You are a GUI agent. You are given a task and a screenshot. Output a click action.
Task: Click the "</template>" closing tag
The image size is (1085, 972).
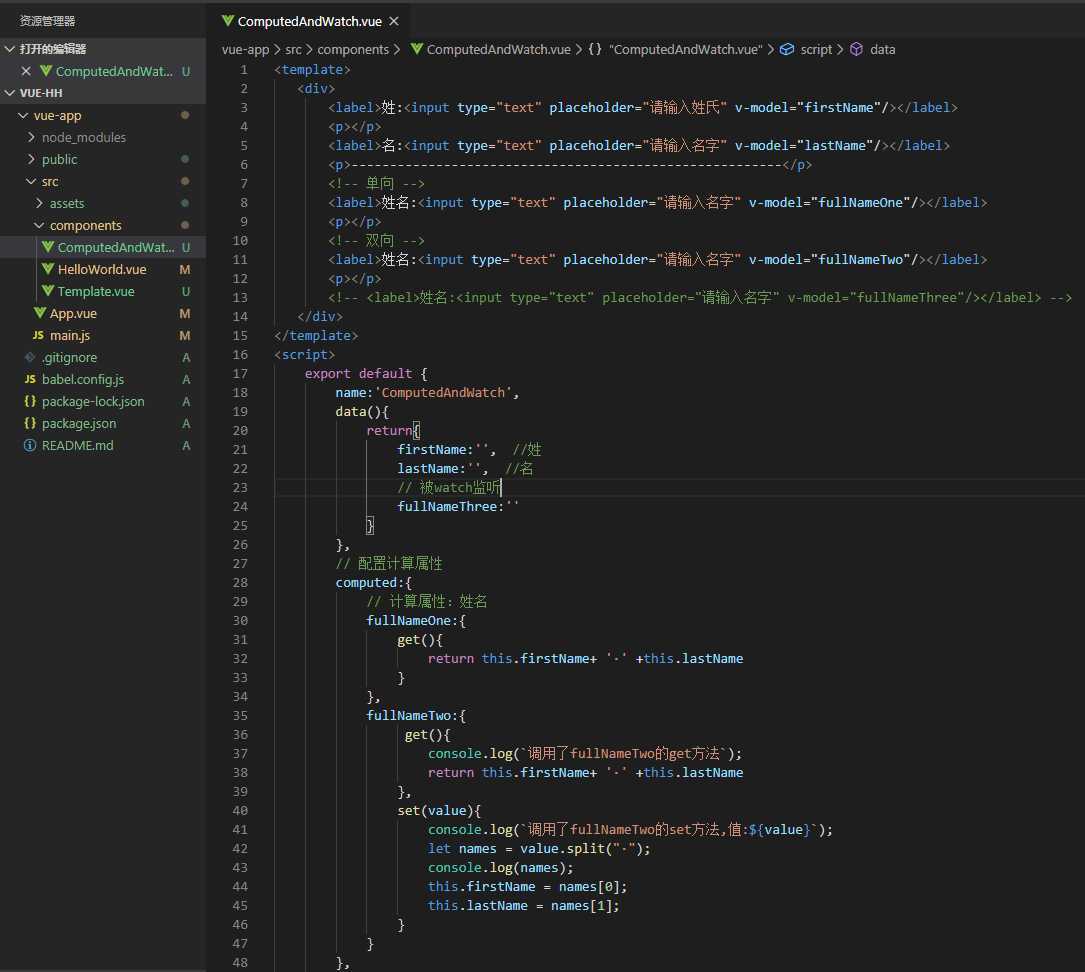click(316, 336)
